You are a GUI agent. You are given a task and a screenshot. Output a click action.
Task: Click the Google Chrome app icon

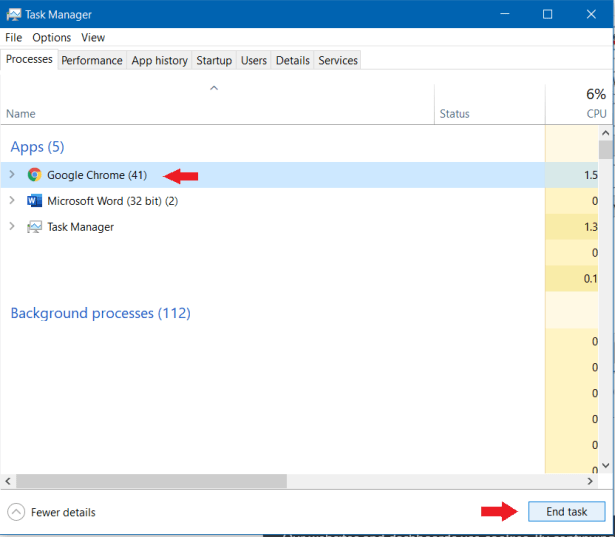coord(34,175)
